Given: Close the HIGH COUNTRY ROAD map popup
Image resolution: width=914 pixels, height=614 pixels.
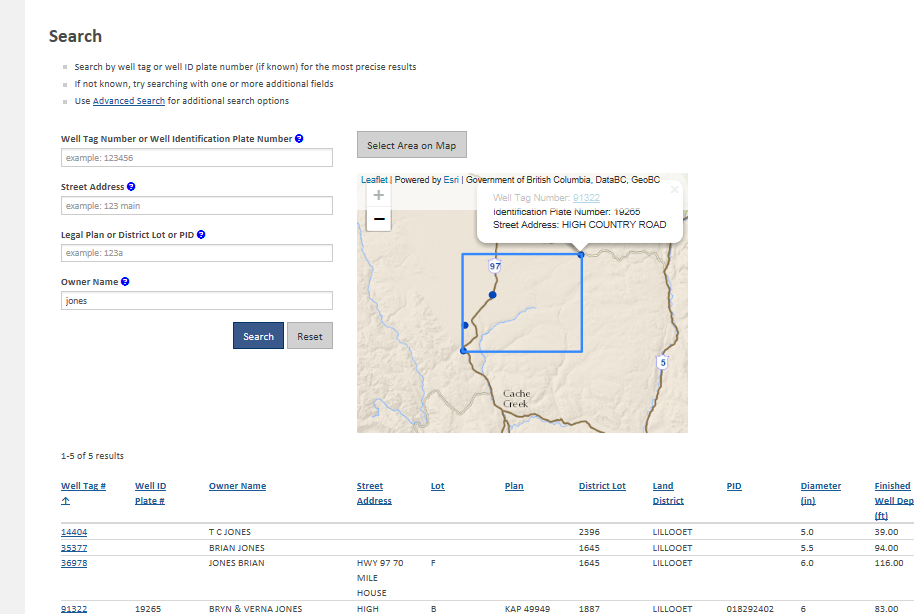Looking at the screenshot, I should tap(674, 189).
